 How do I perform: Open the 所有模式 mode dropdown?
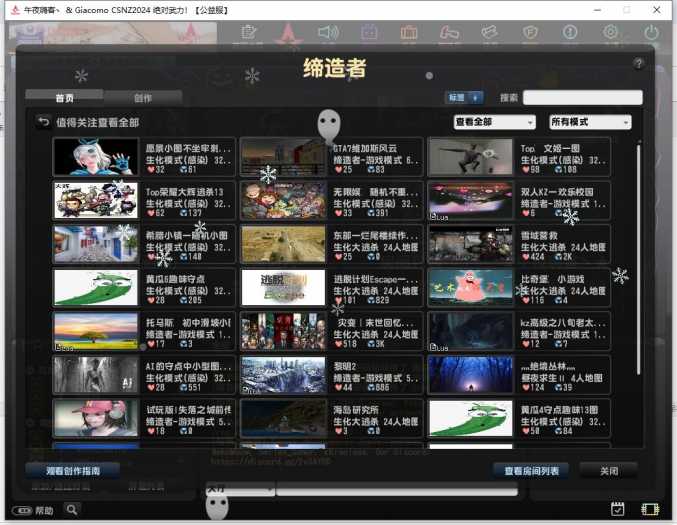(590, 122)
